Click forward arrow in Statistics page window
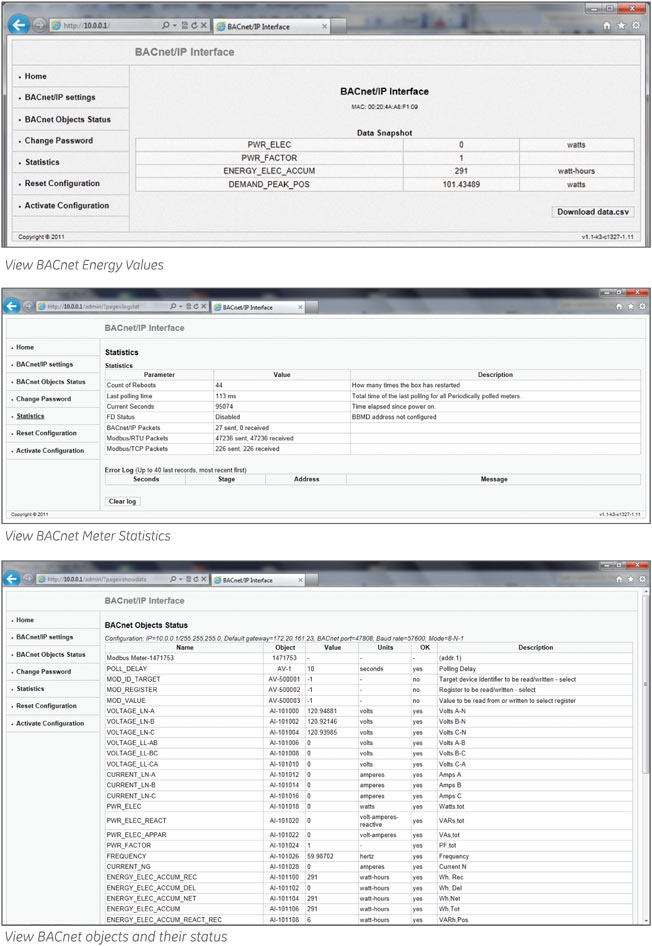This screenshot has height=946, width=652. (x=28, y=306)
